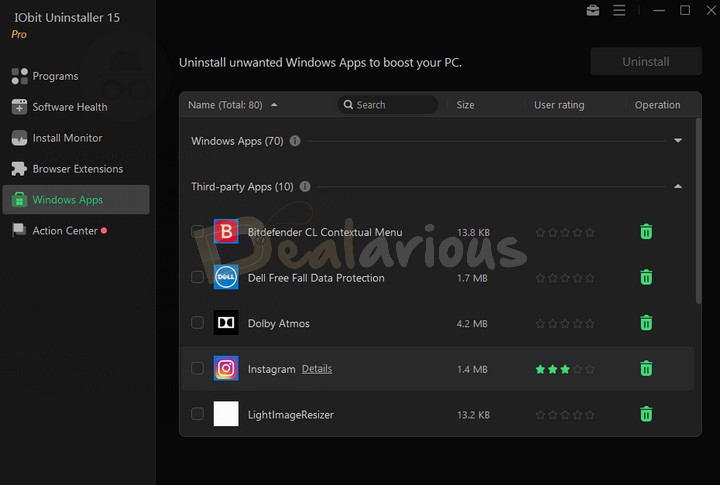Click the Programs sidebar icon

pyautogui.click(x=19, y=76)
